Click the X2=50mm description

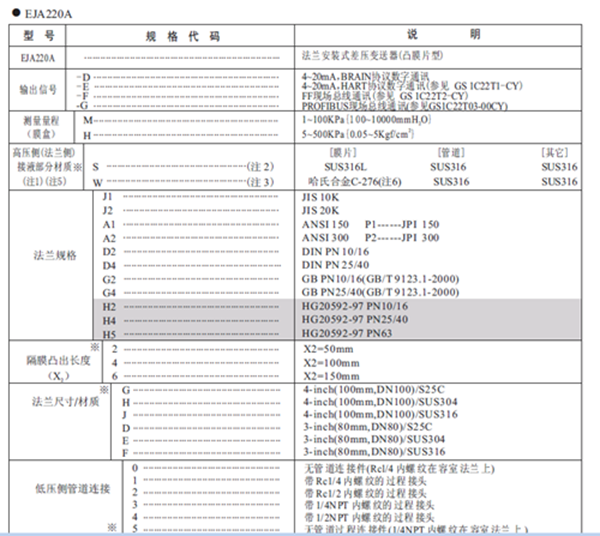tap(328, 349)
